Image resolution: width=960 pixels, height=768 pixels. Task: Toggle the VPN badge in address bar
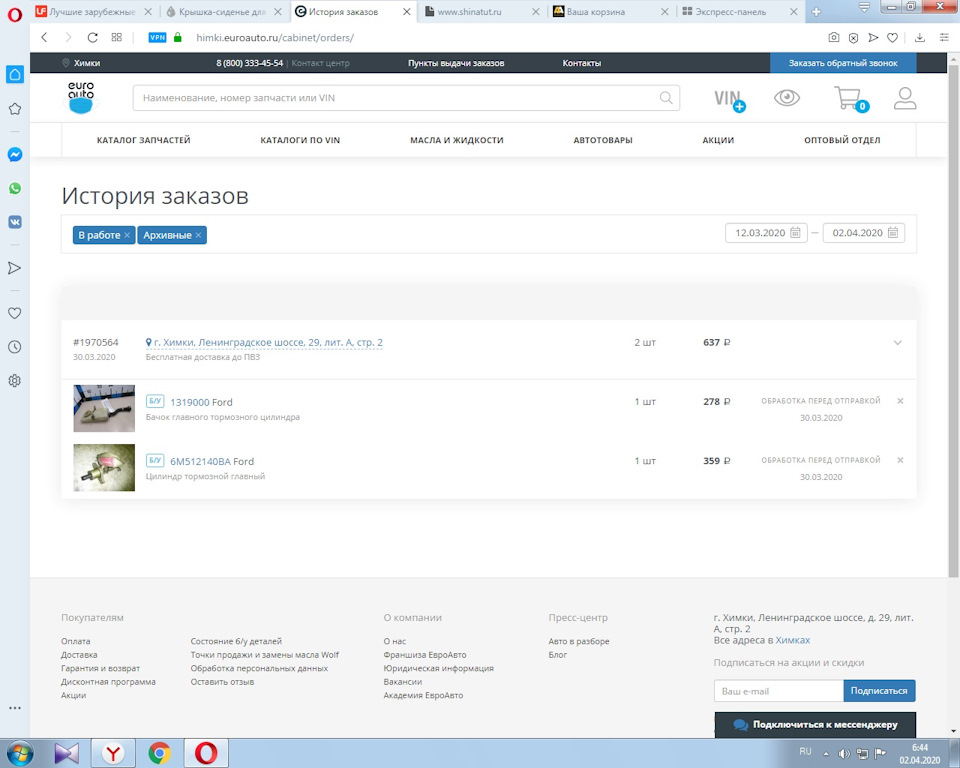[x=157, y=37]
